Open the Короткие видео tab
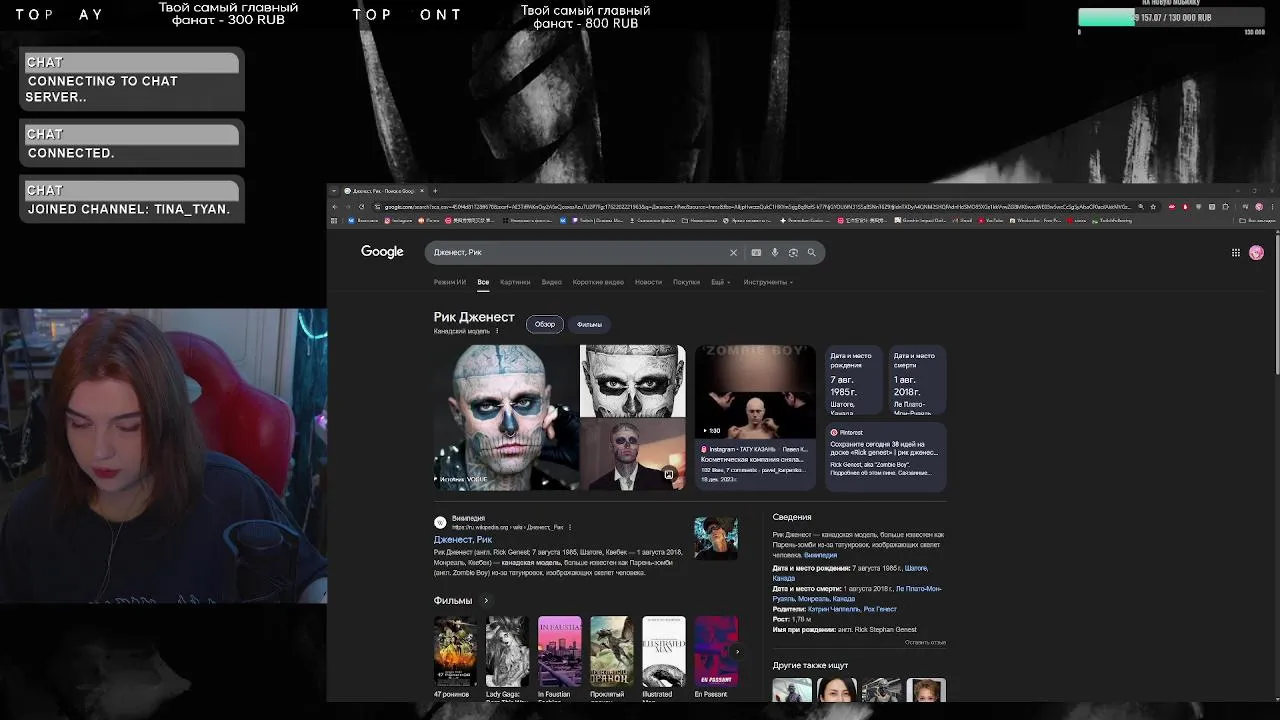 598,282
